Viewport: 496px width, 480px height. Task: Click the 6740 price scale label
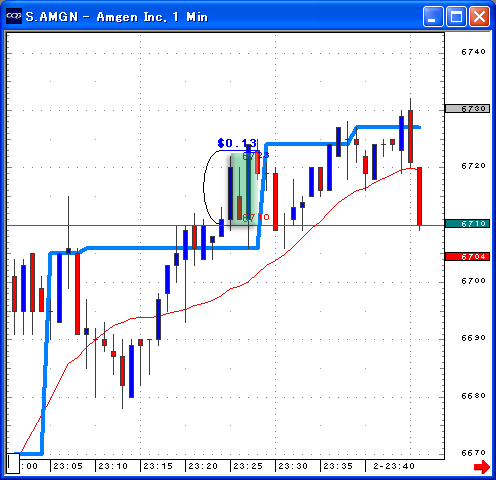(473, 52)
